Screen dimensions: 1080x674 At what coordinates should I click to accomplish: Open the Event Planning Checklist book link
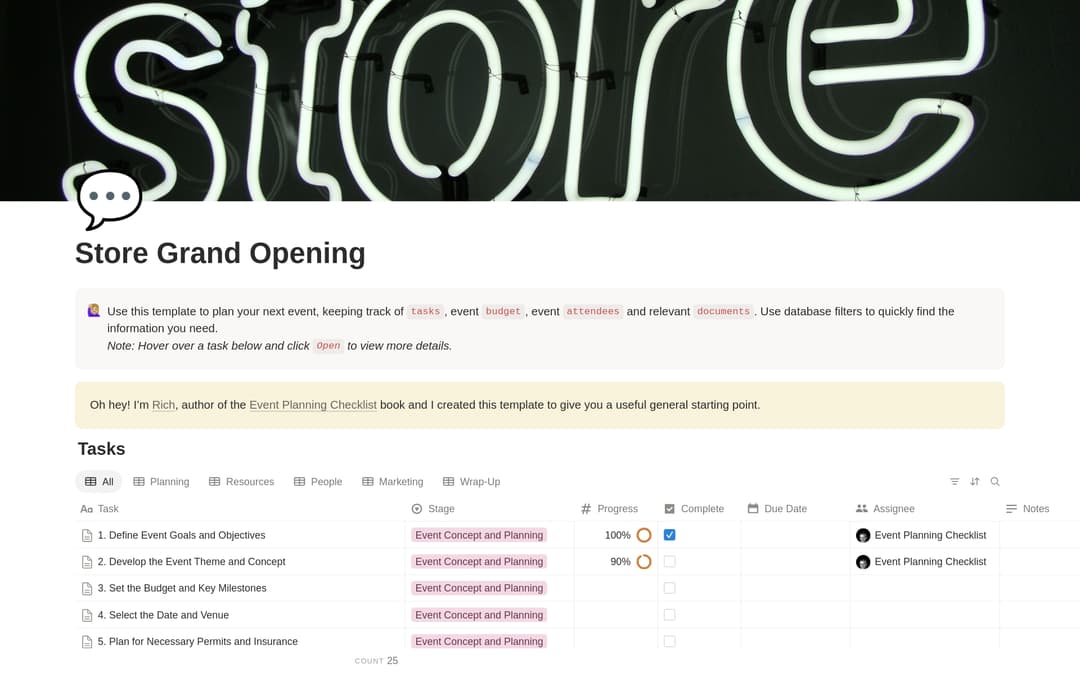click(313, 405)
